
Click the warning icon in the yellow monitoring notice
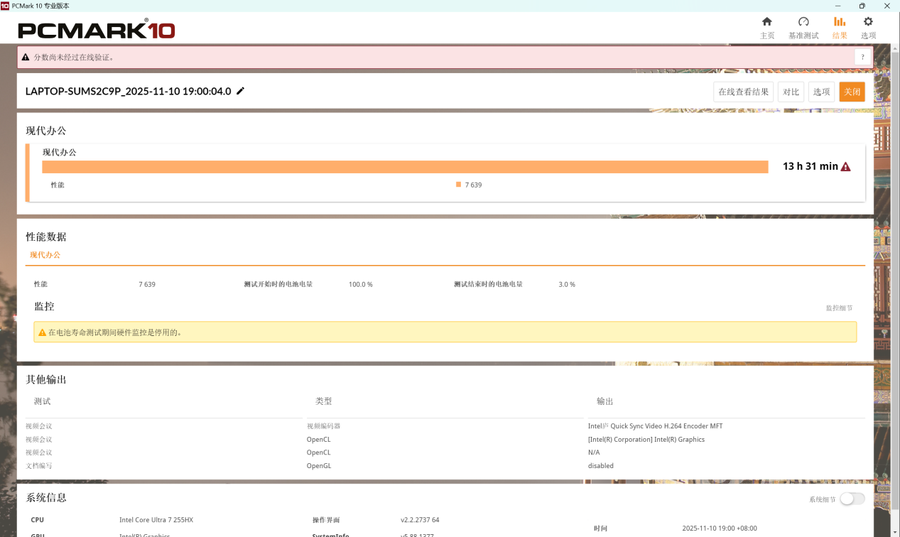coord(42,332)
